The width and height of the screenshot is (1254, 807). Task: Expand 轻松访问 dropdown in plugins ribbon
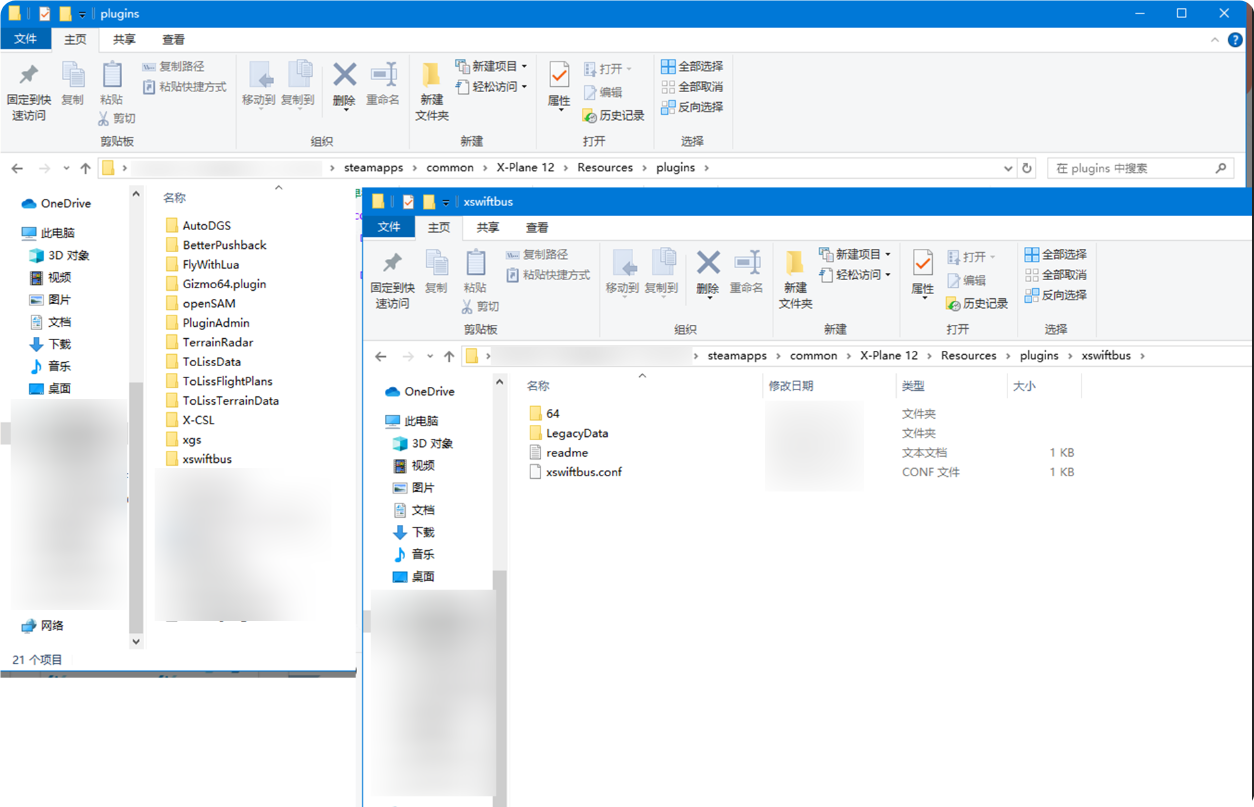[x=493, y=87]
